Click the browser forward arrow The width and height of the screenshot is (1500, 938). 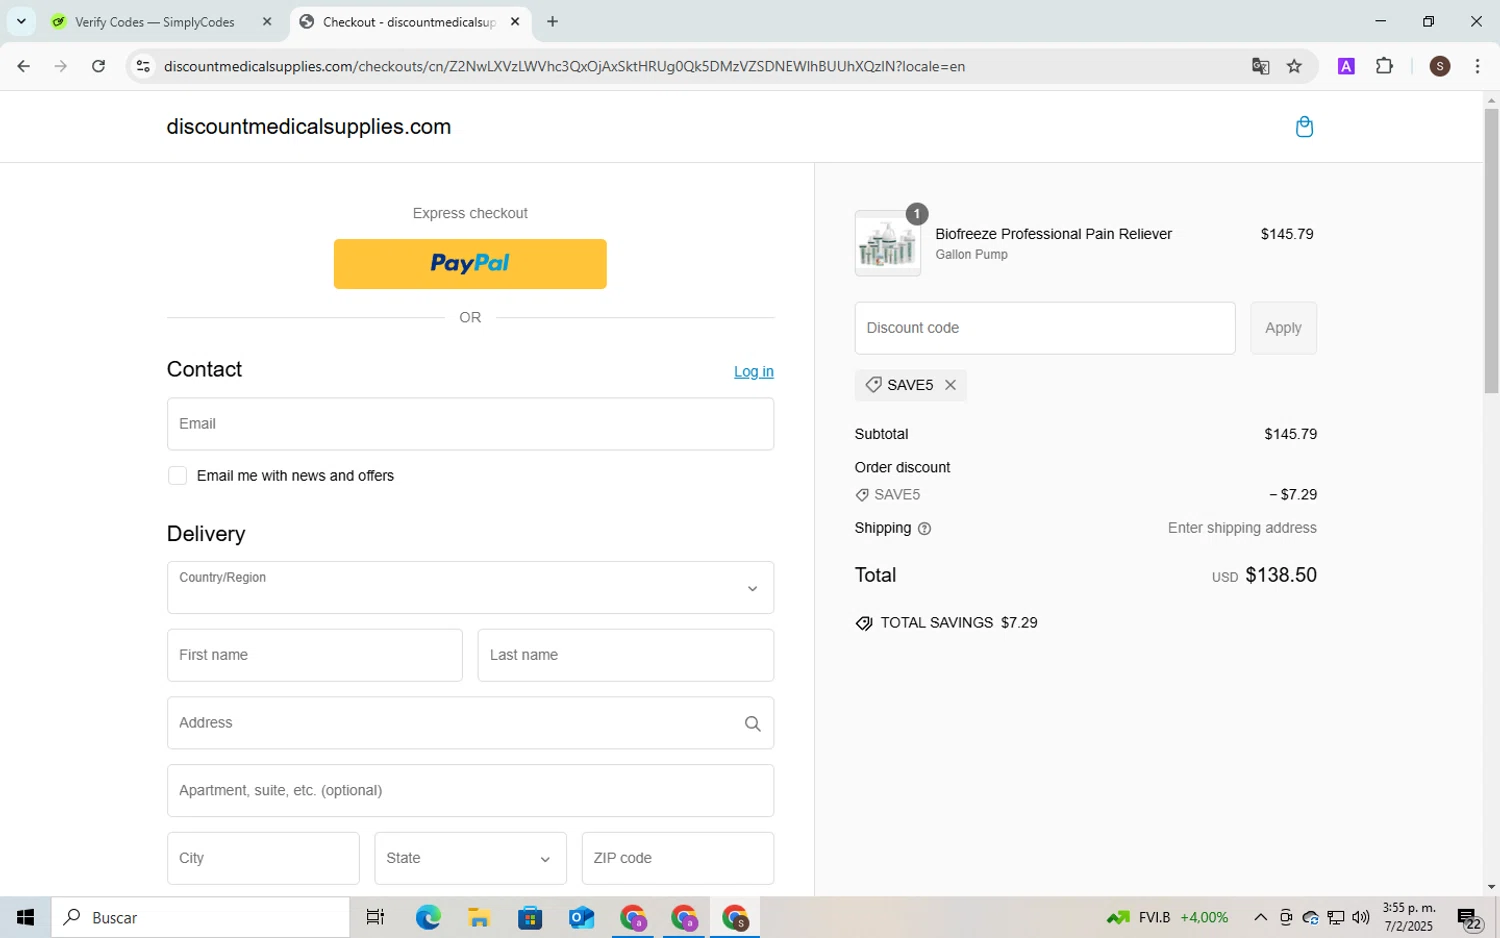(61, 66)
